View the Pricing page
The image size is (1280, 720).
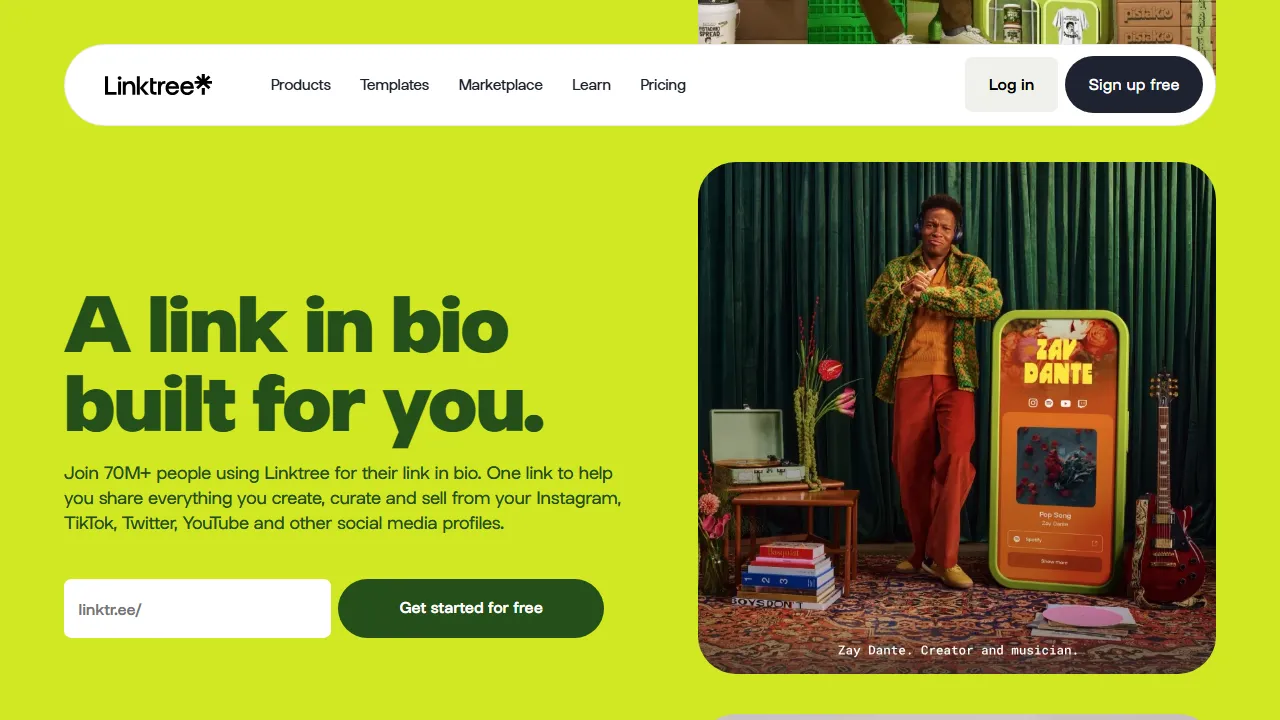[663, 85]
